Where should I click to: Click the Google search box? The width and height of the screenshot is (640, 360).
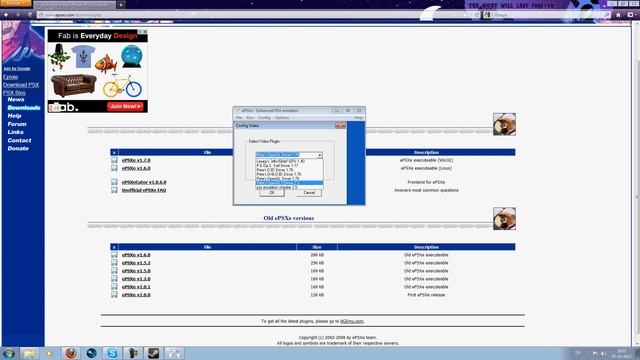546,15
